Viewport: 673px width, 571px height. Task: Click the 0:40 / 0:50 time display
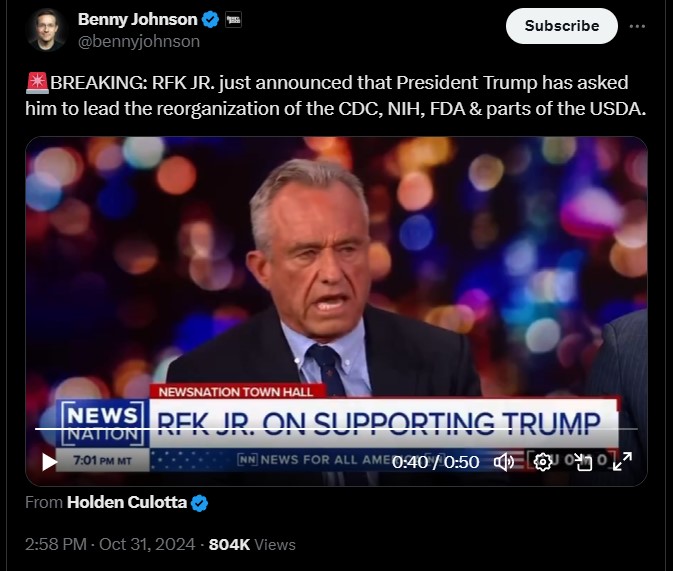435,462
